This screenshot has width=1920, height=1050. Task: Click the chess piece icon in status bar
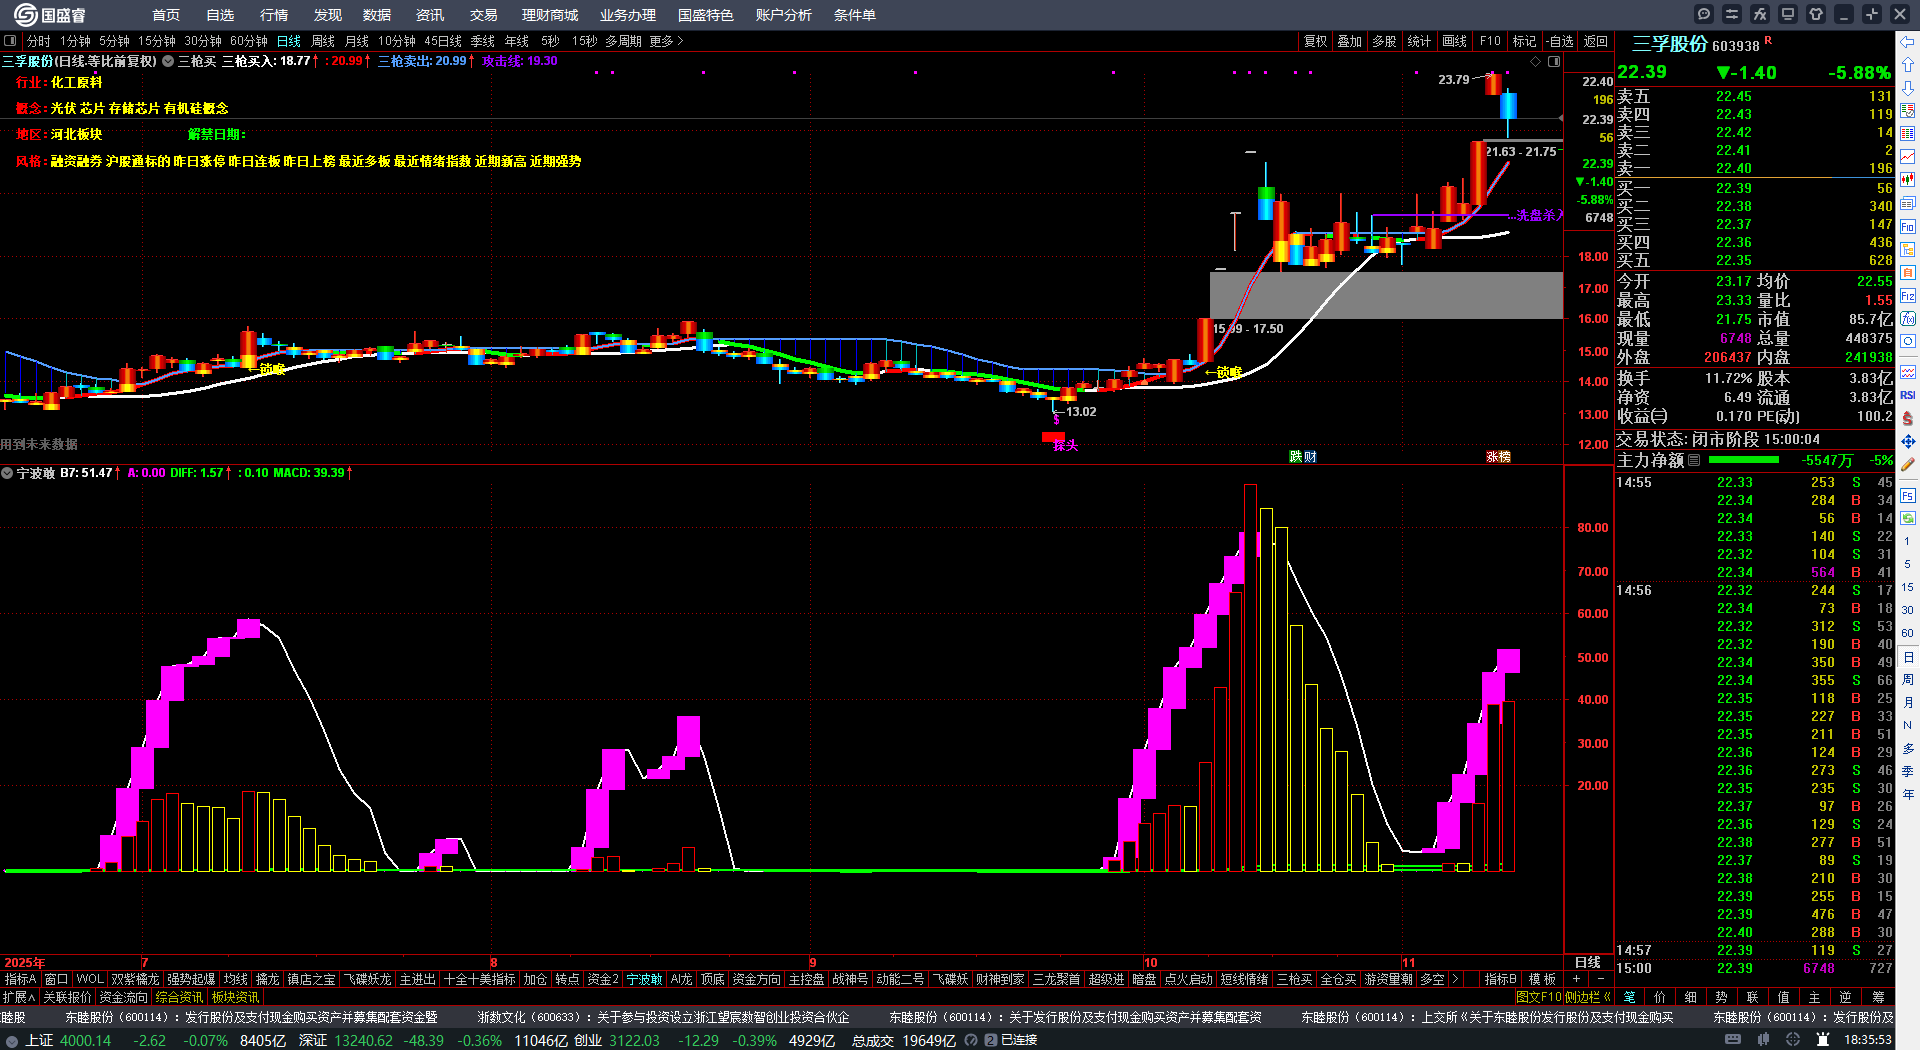pyautogui.click(x=1824, y=1040)
